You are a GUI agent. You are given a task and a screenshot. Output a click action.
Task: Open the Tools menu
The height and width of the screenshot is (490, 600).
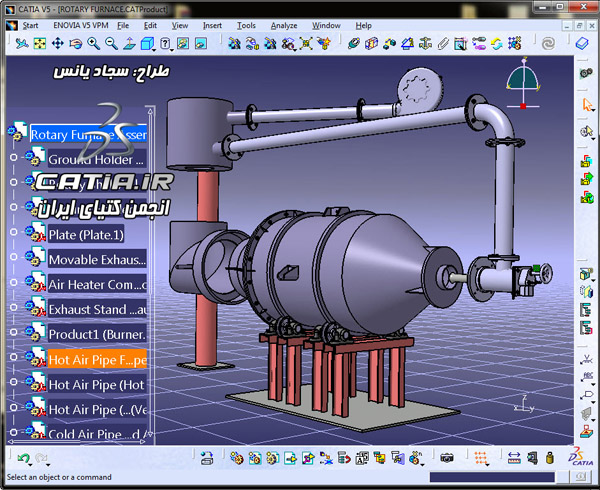(246, 26)
